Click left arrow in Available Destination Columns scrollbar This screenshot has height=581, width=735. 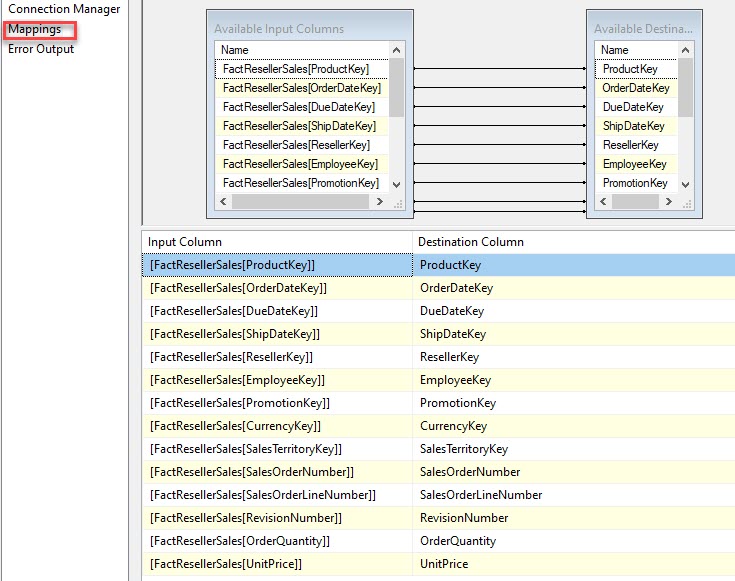(x=603, y=202)
